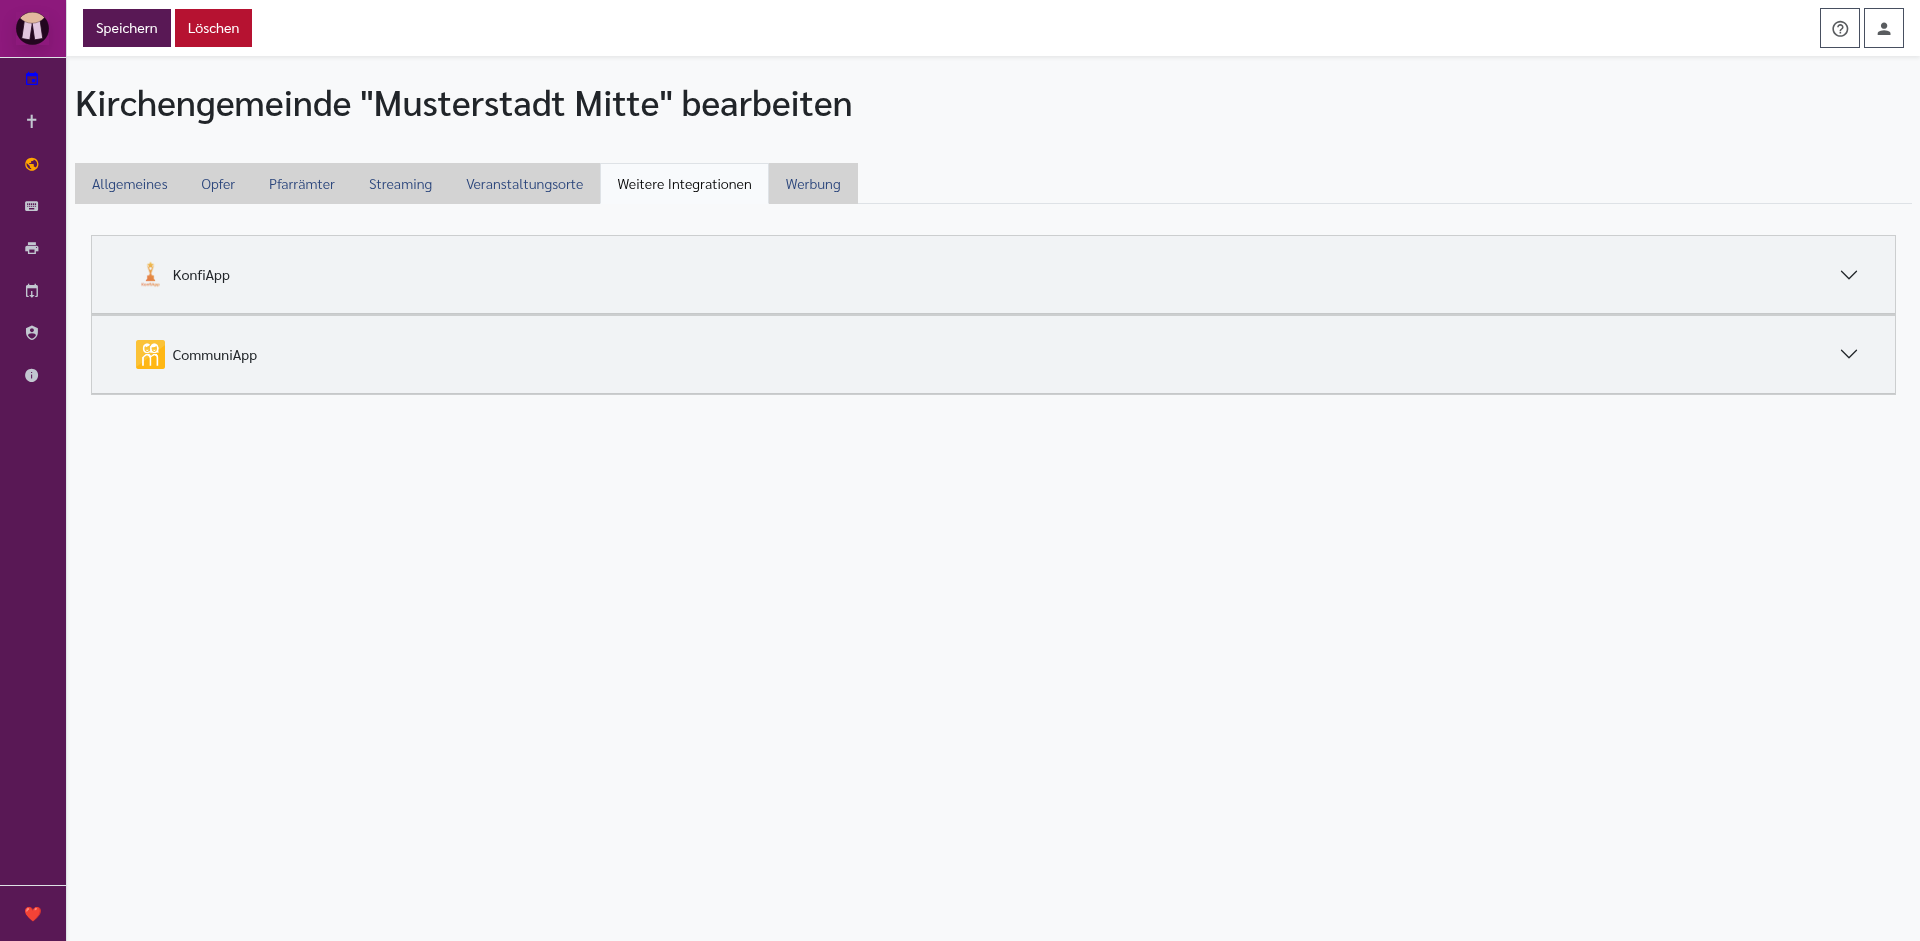Open the Pfarrämter tab
Viewport: 1920px width, 941px height.
(x=302, y=184)
